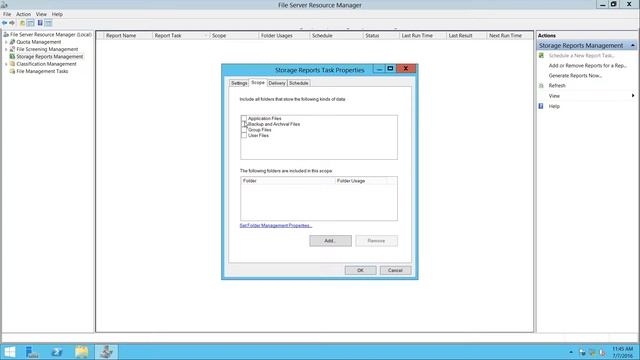Click the Scope column header

[x=234, y=36]
